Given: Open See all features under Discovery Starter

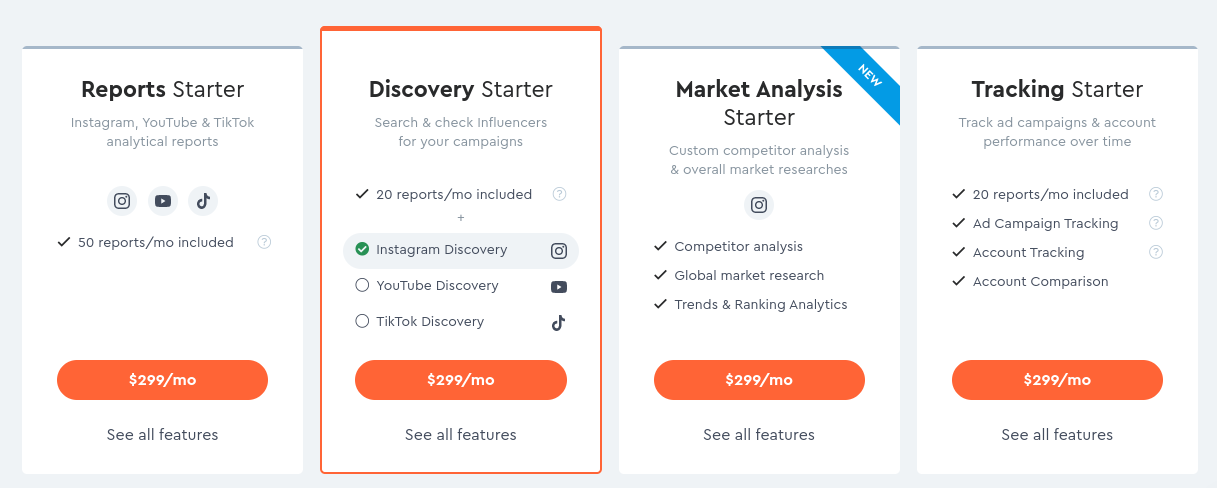Looking at the screenshot, I should pos(461,435).
